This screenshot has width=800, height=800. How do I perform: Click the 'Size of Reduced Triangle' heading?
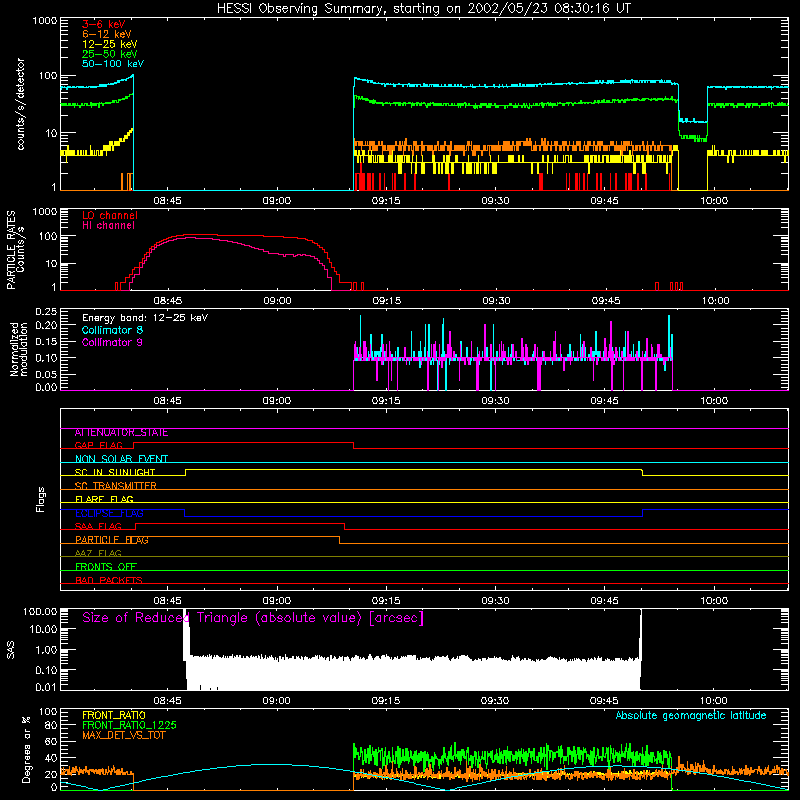click(x=253, y=618)
